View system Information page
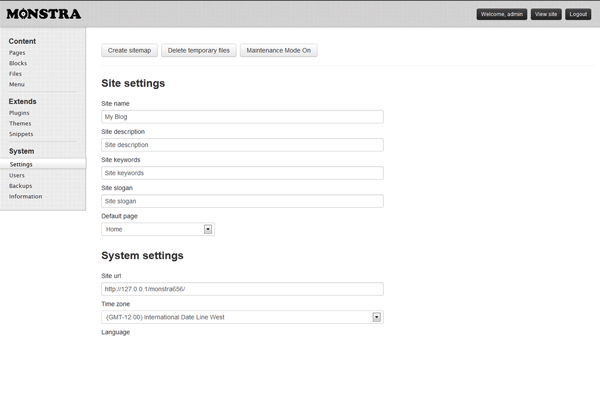This screenshot has height=400, width=600. [25, 196]
